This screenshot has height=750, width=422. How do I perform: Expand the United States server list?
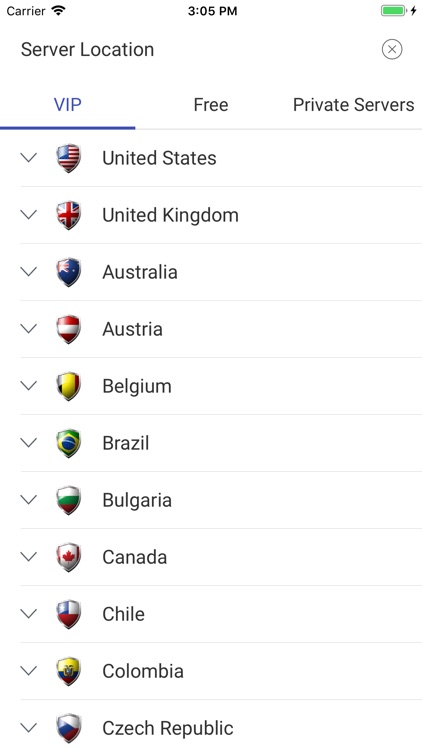point(29,157)
